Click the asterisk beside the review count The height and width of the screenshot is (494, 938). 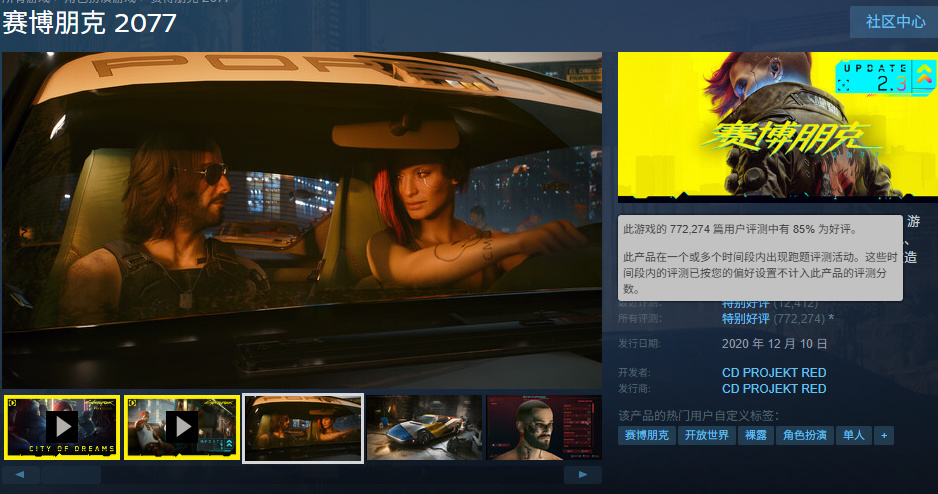[831, 319]
